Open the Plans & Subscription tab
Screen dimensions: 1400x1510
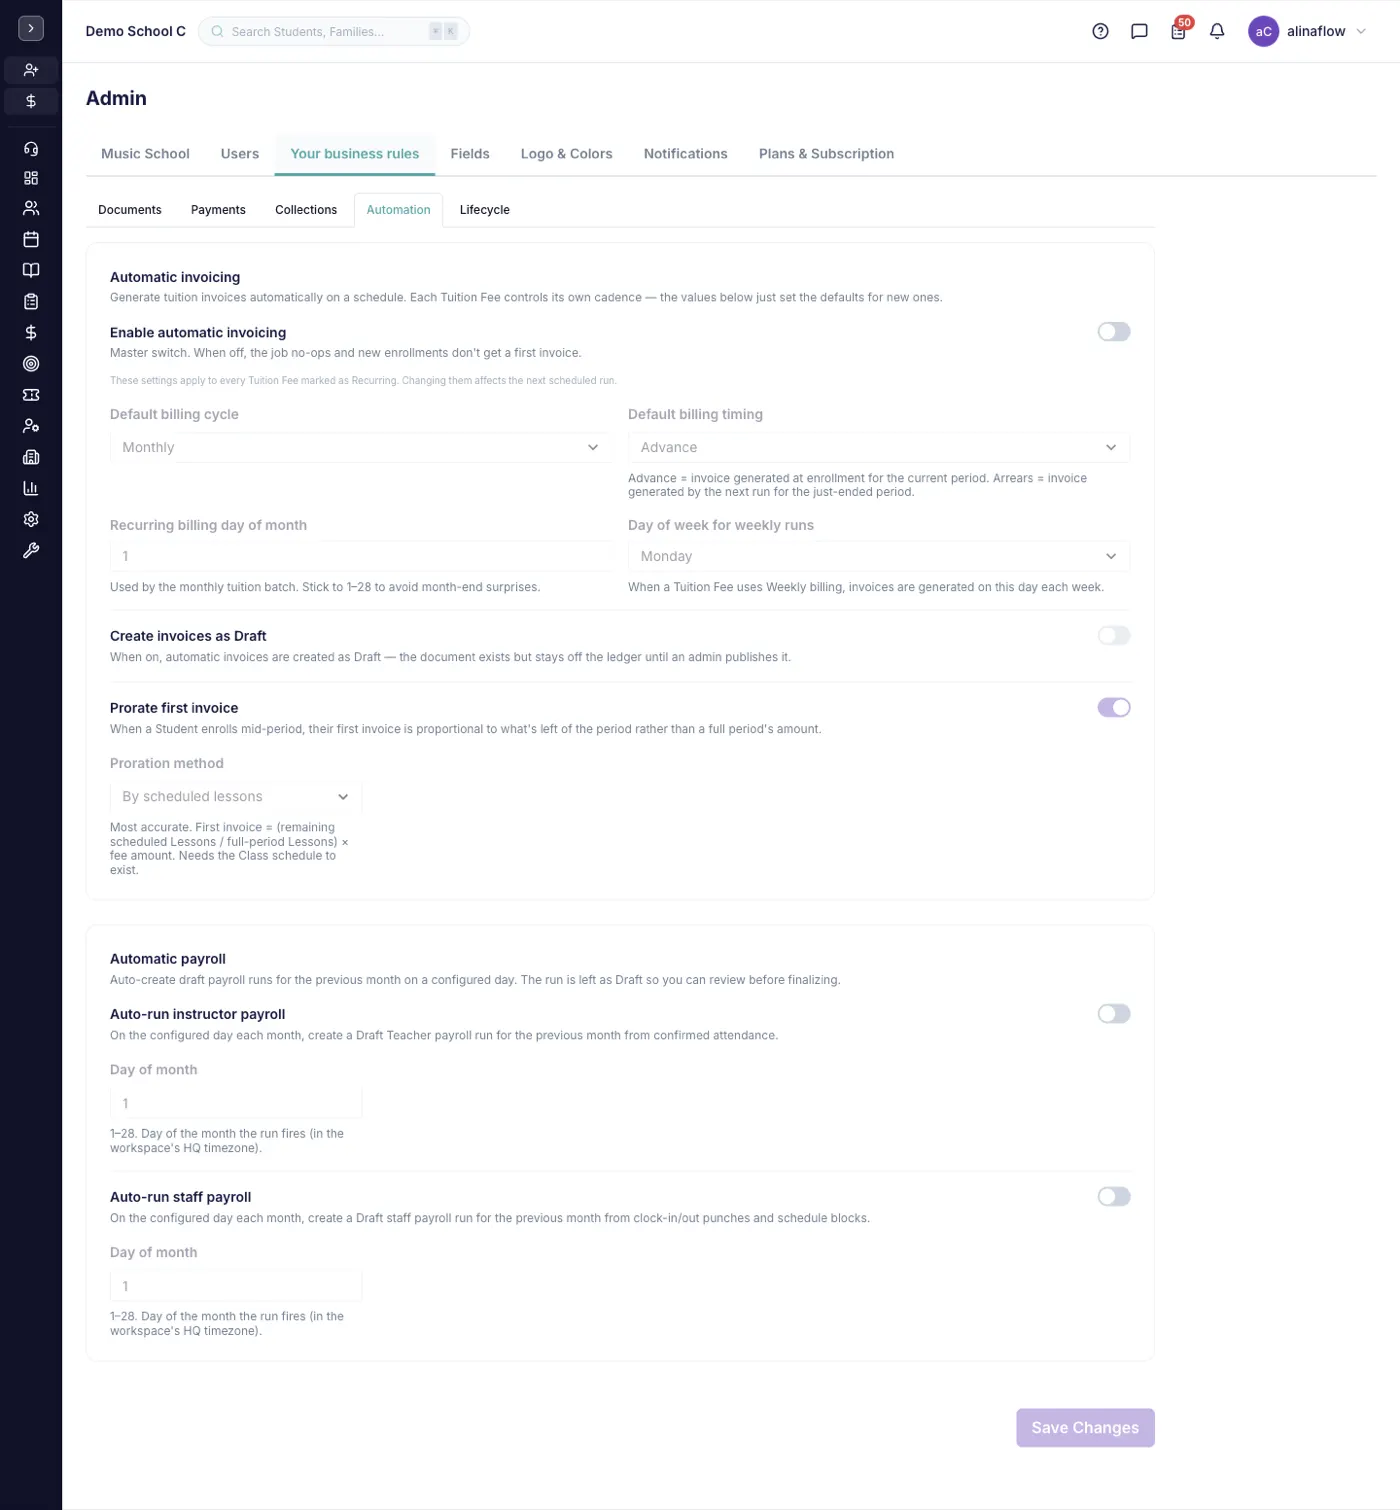(x=826, y=154)
